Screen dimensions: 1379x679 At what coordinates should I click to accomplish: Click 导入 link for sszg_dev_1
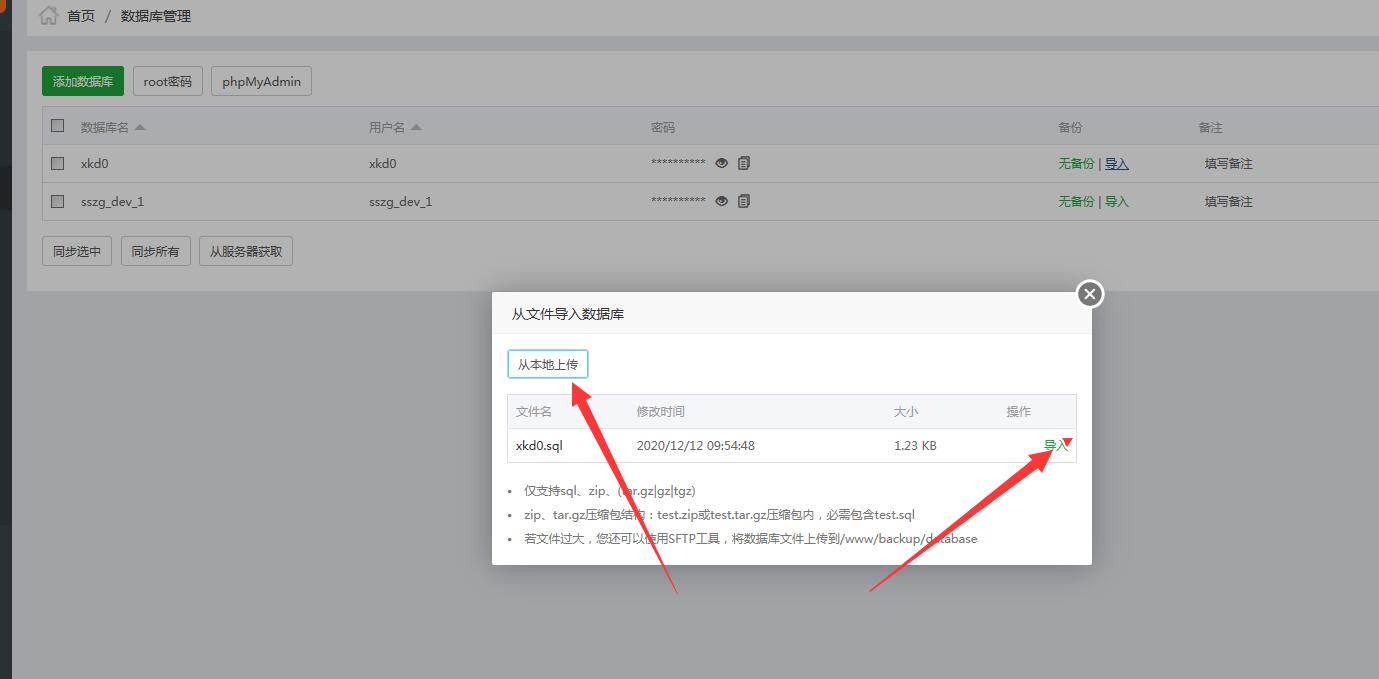1117,202
